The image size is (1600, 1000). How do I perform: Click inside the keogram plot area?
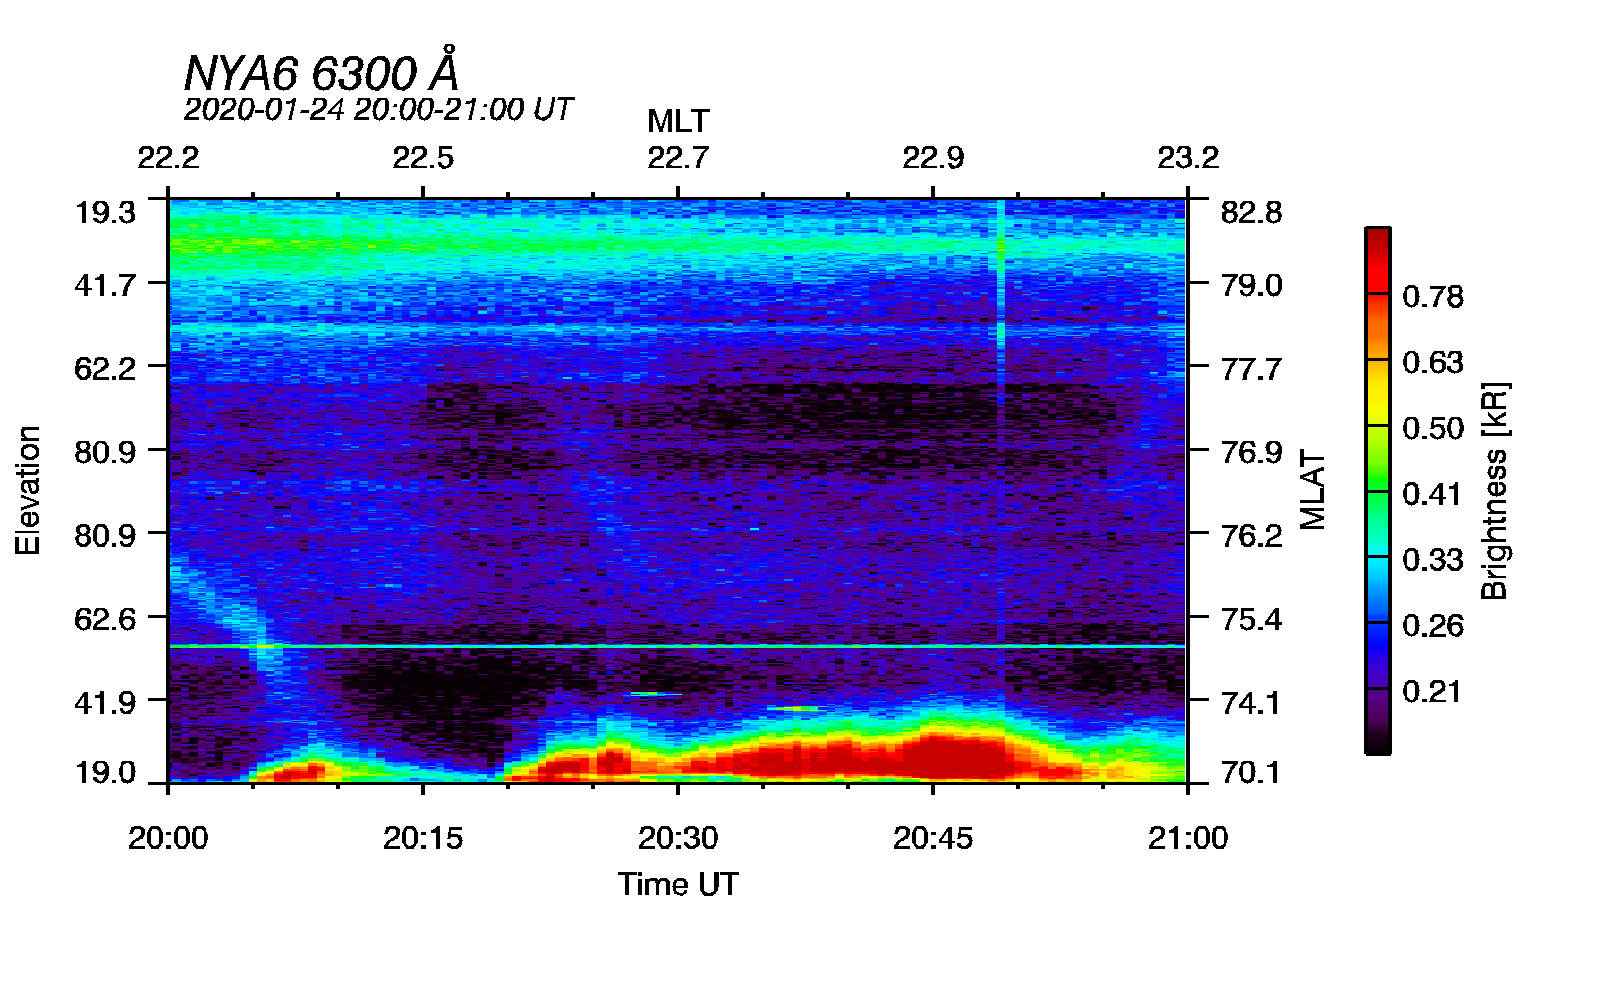(678, 490)
